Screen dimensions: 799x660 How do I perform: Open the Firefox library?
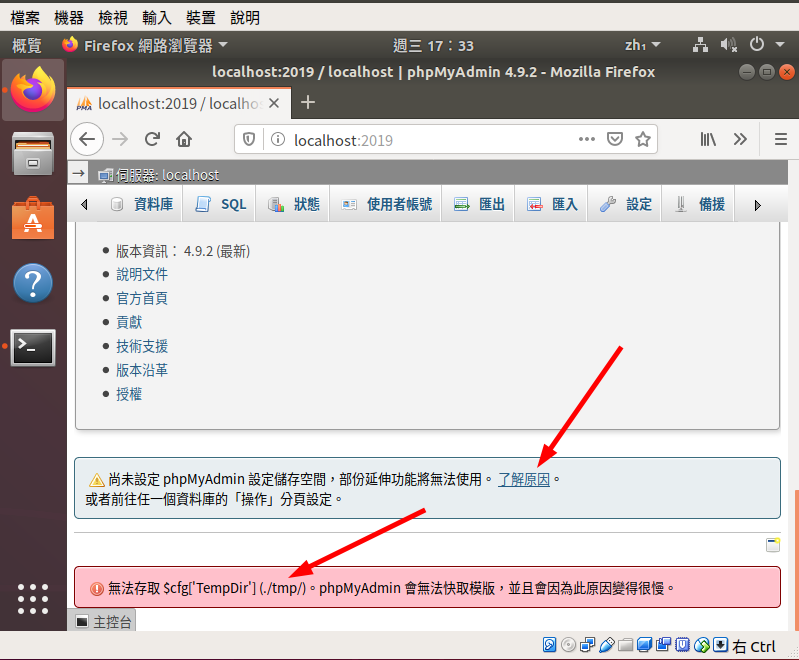(x=708, y=139)
